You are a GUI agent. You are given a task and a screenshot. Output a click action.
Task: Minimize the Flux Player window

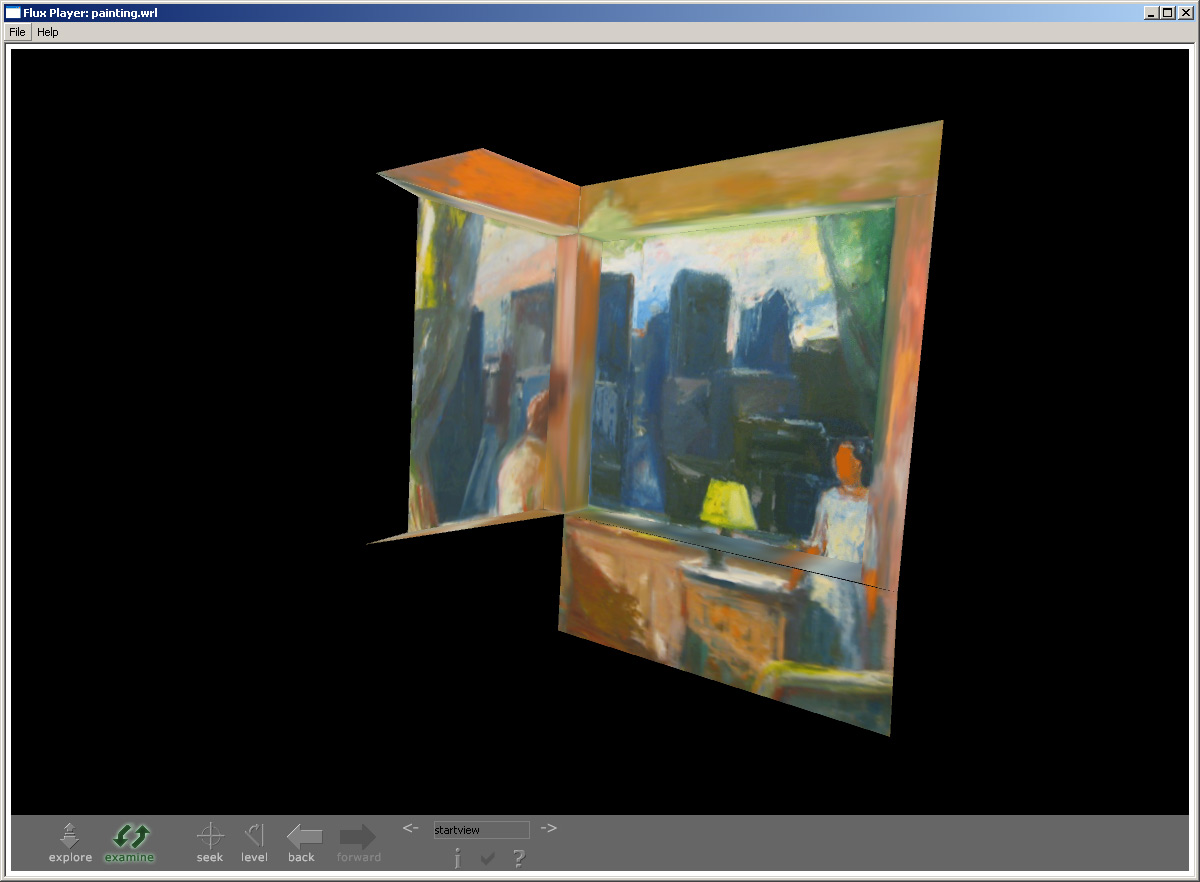[1152, 12]
